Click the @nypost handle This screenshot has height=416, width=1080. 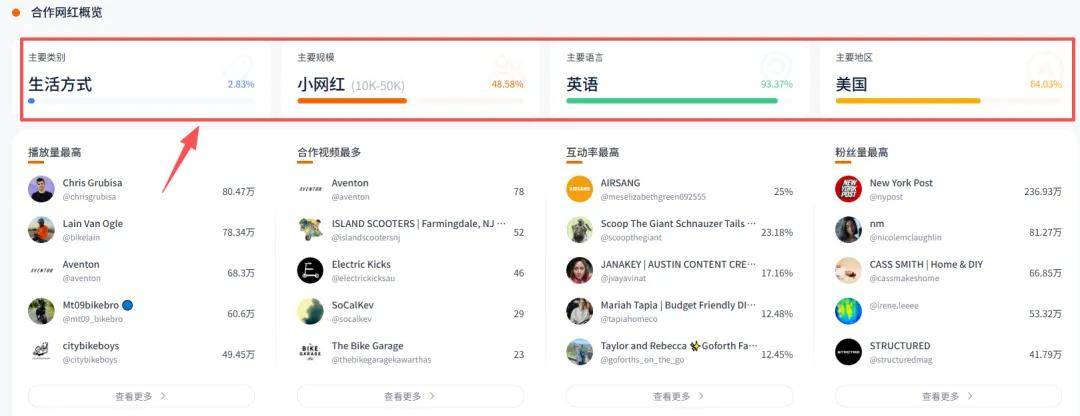click(886, 196)
